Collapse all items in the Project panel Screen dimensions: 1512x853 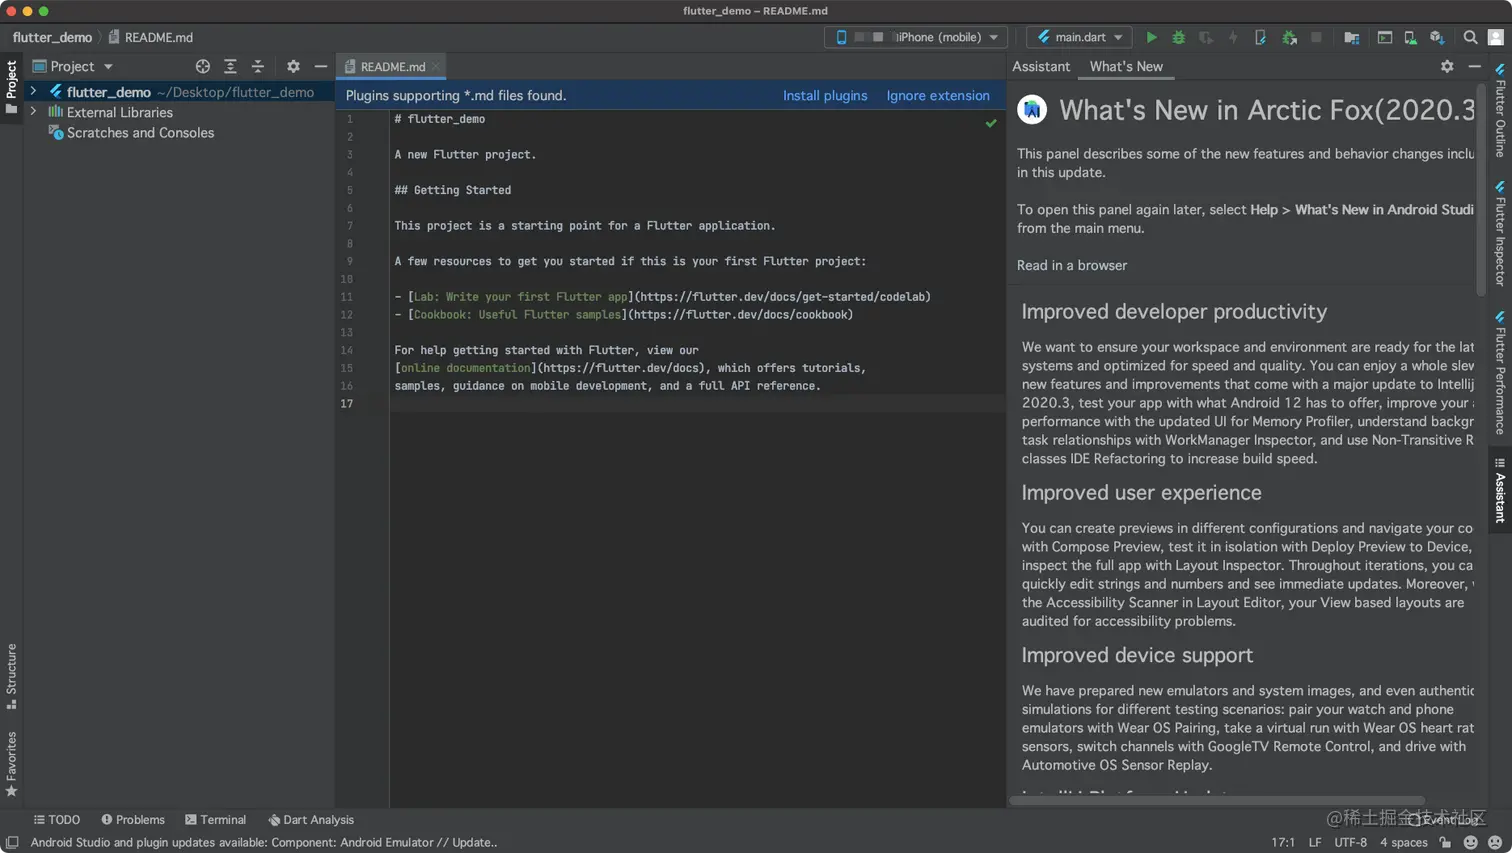click(x=258, y=66)
